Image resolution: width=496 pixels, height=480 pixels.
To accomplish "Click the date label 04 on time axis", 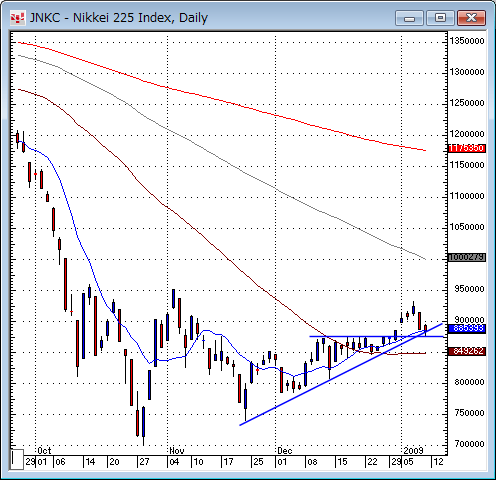I will tap(174, 462).
